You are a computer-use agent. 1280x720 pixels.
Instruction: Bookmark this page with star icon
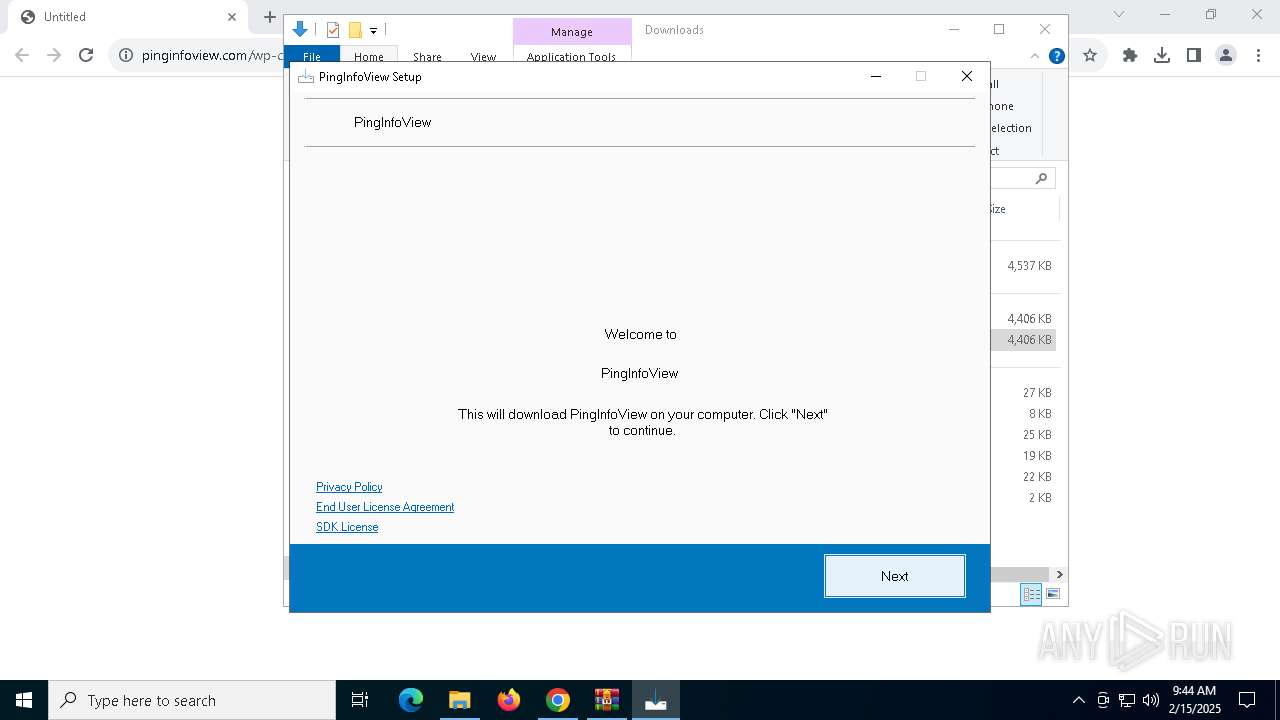coord(1090,56)
